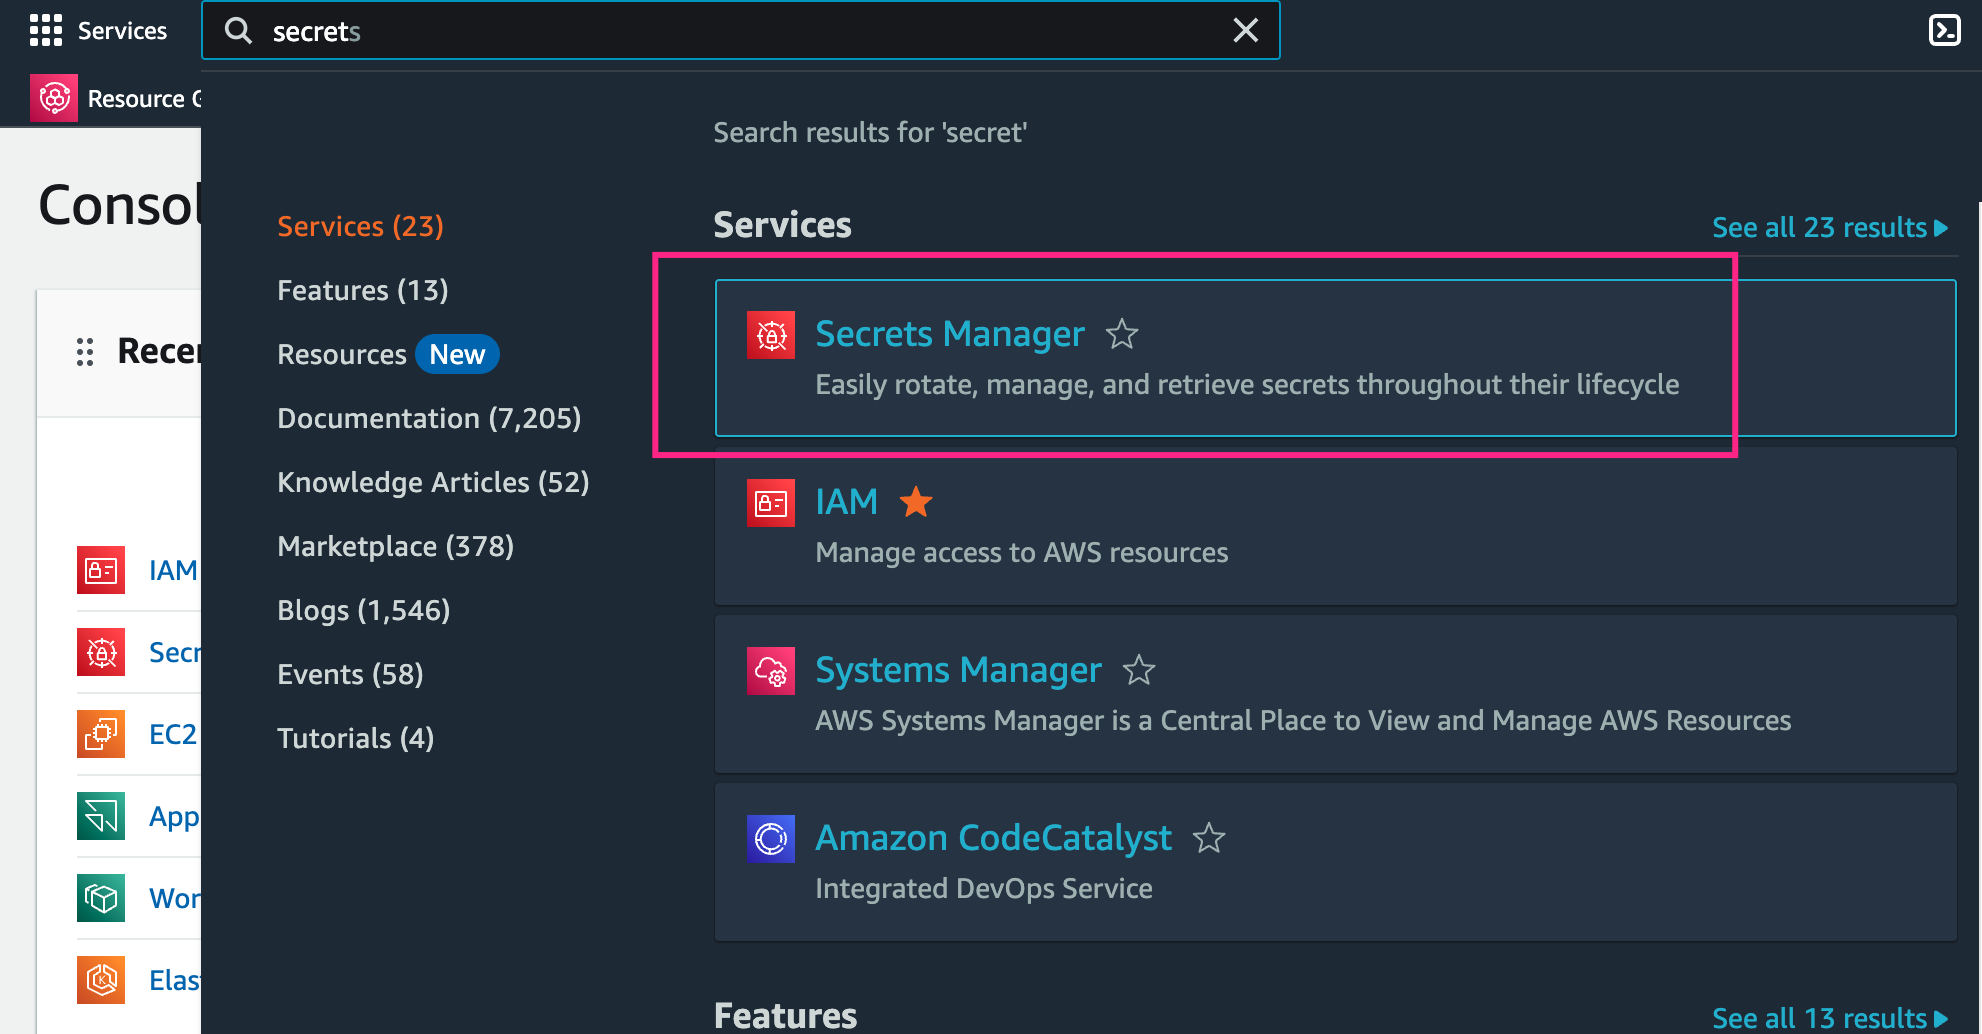Open the Systems Manager link
This screenshot has width=1982, height=1034.
click(958, 670)
